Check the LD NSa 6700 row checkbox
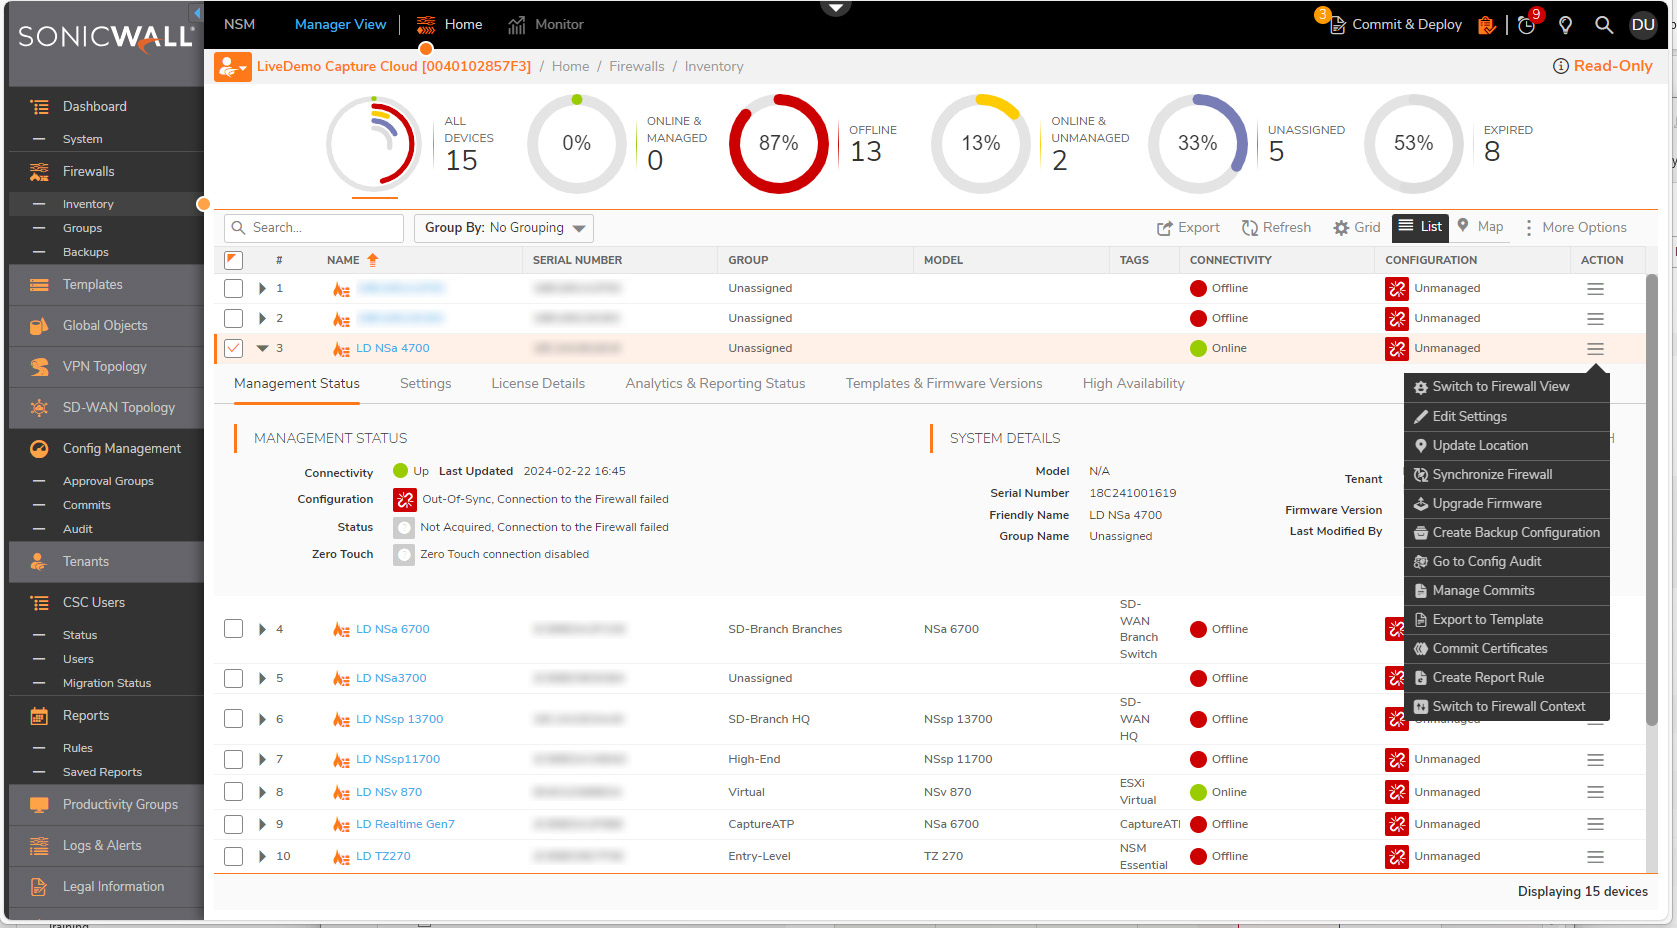Screen dimensions: 1677x928 click(233, 629)
